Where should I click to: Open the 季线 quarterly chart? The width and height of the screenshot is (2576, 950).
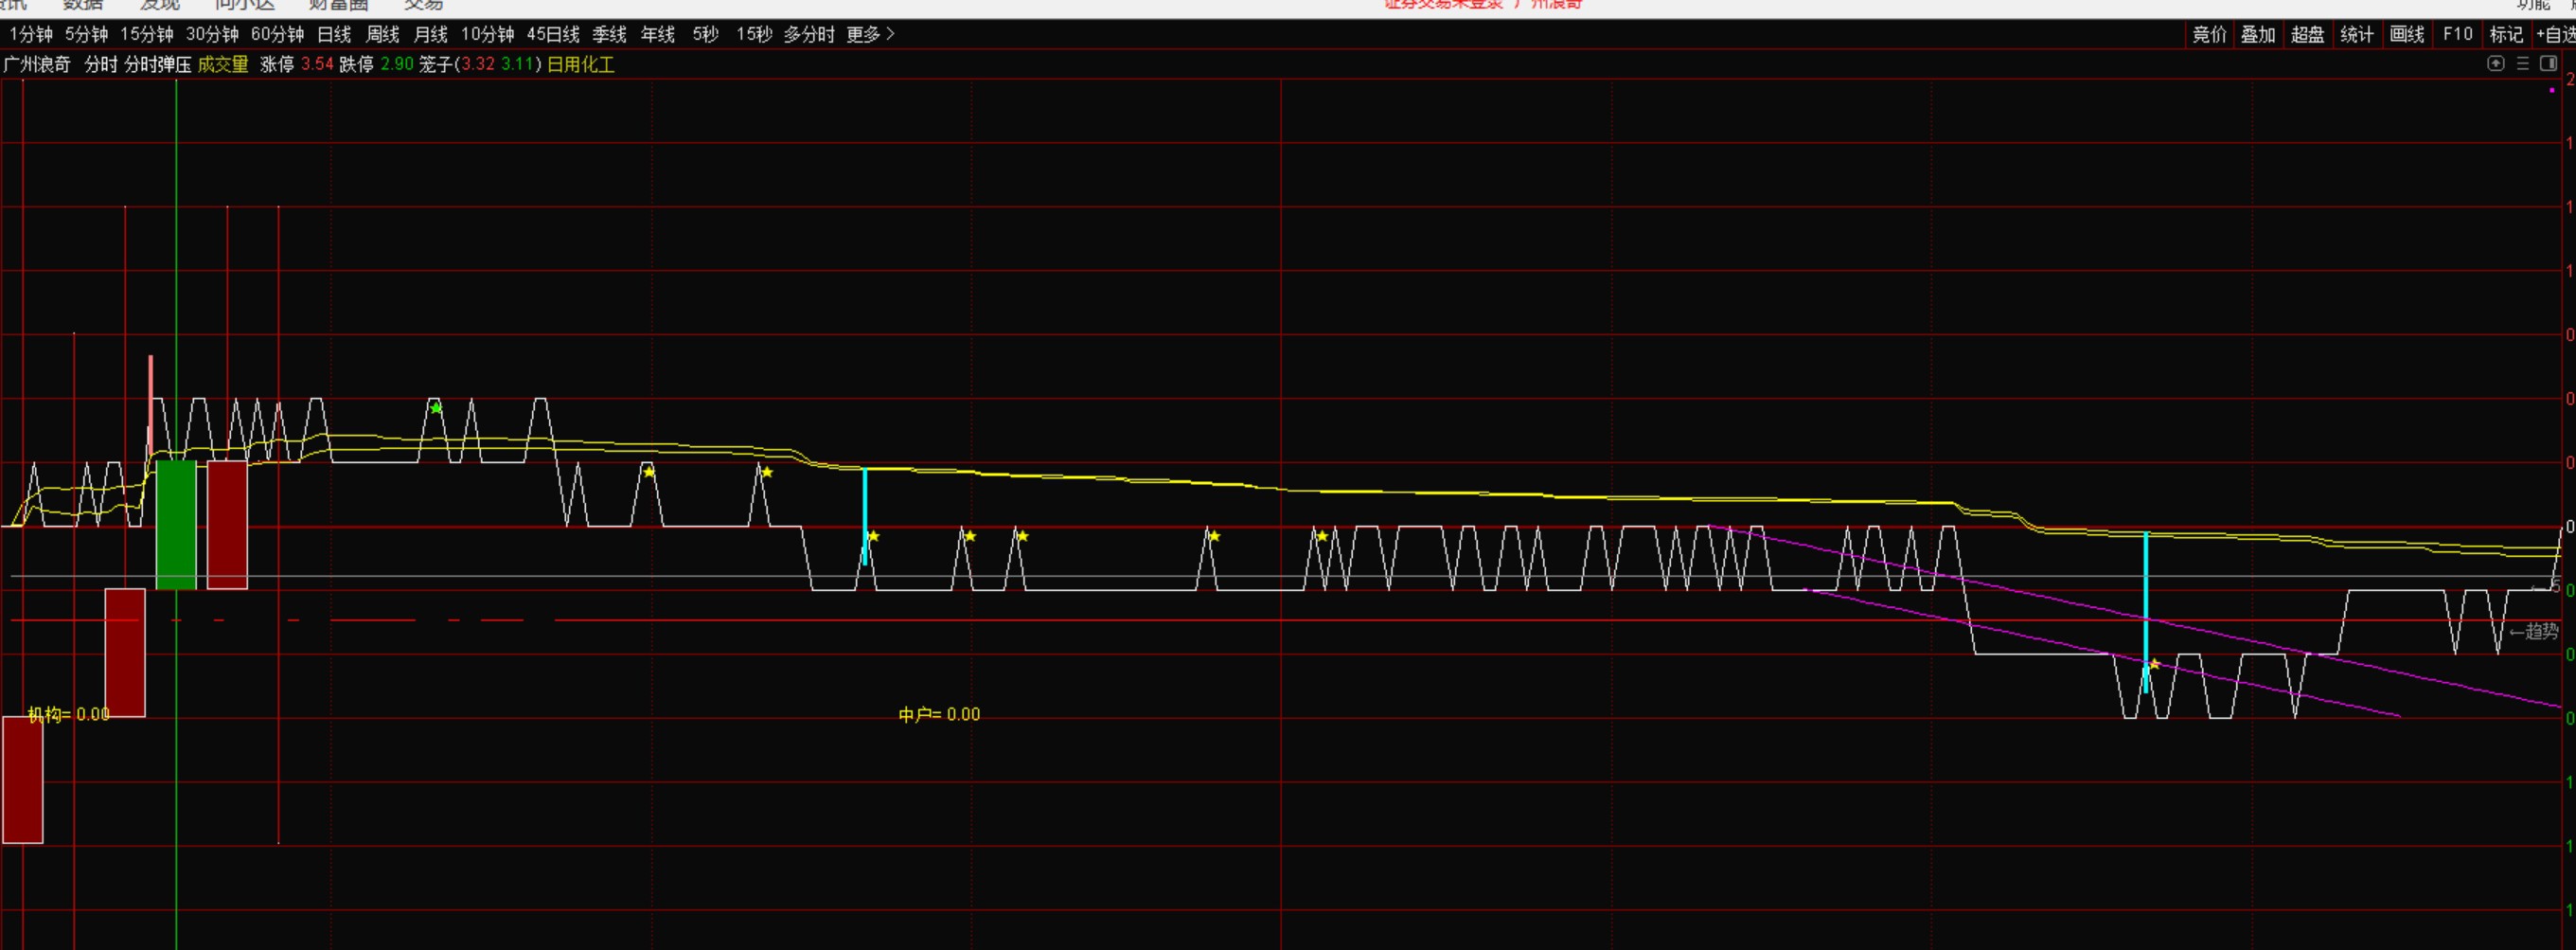pos(609,35)
